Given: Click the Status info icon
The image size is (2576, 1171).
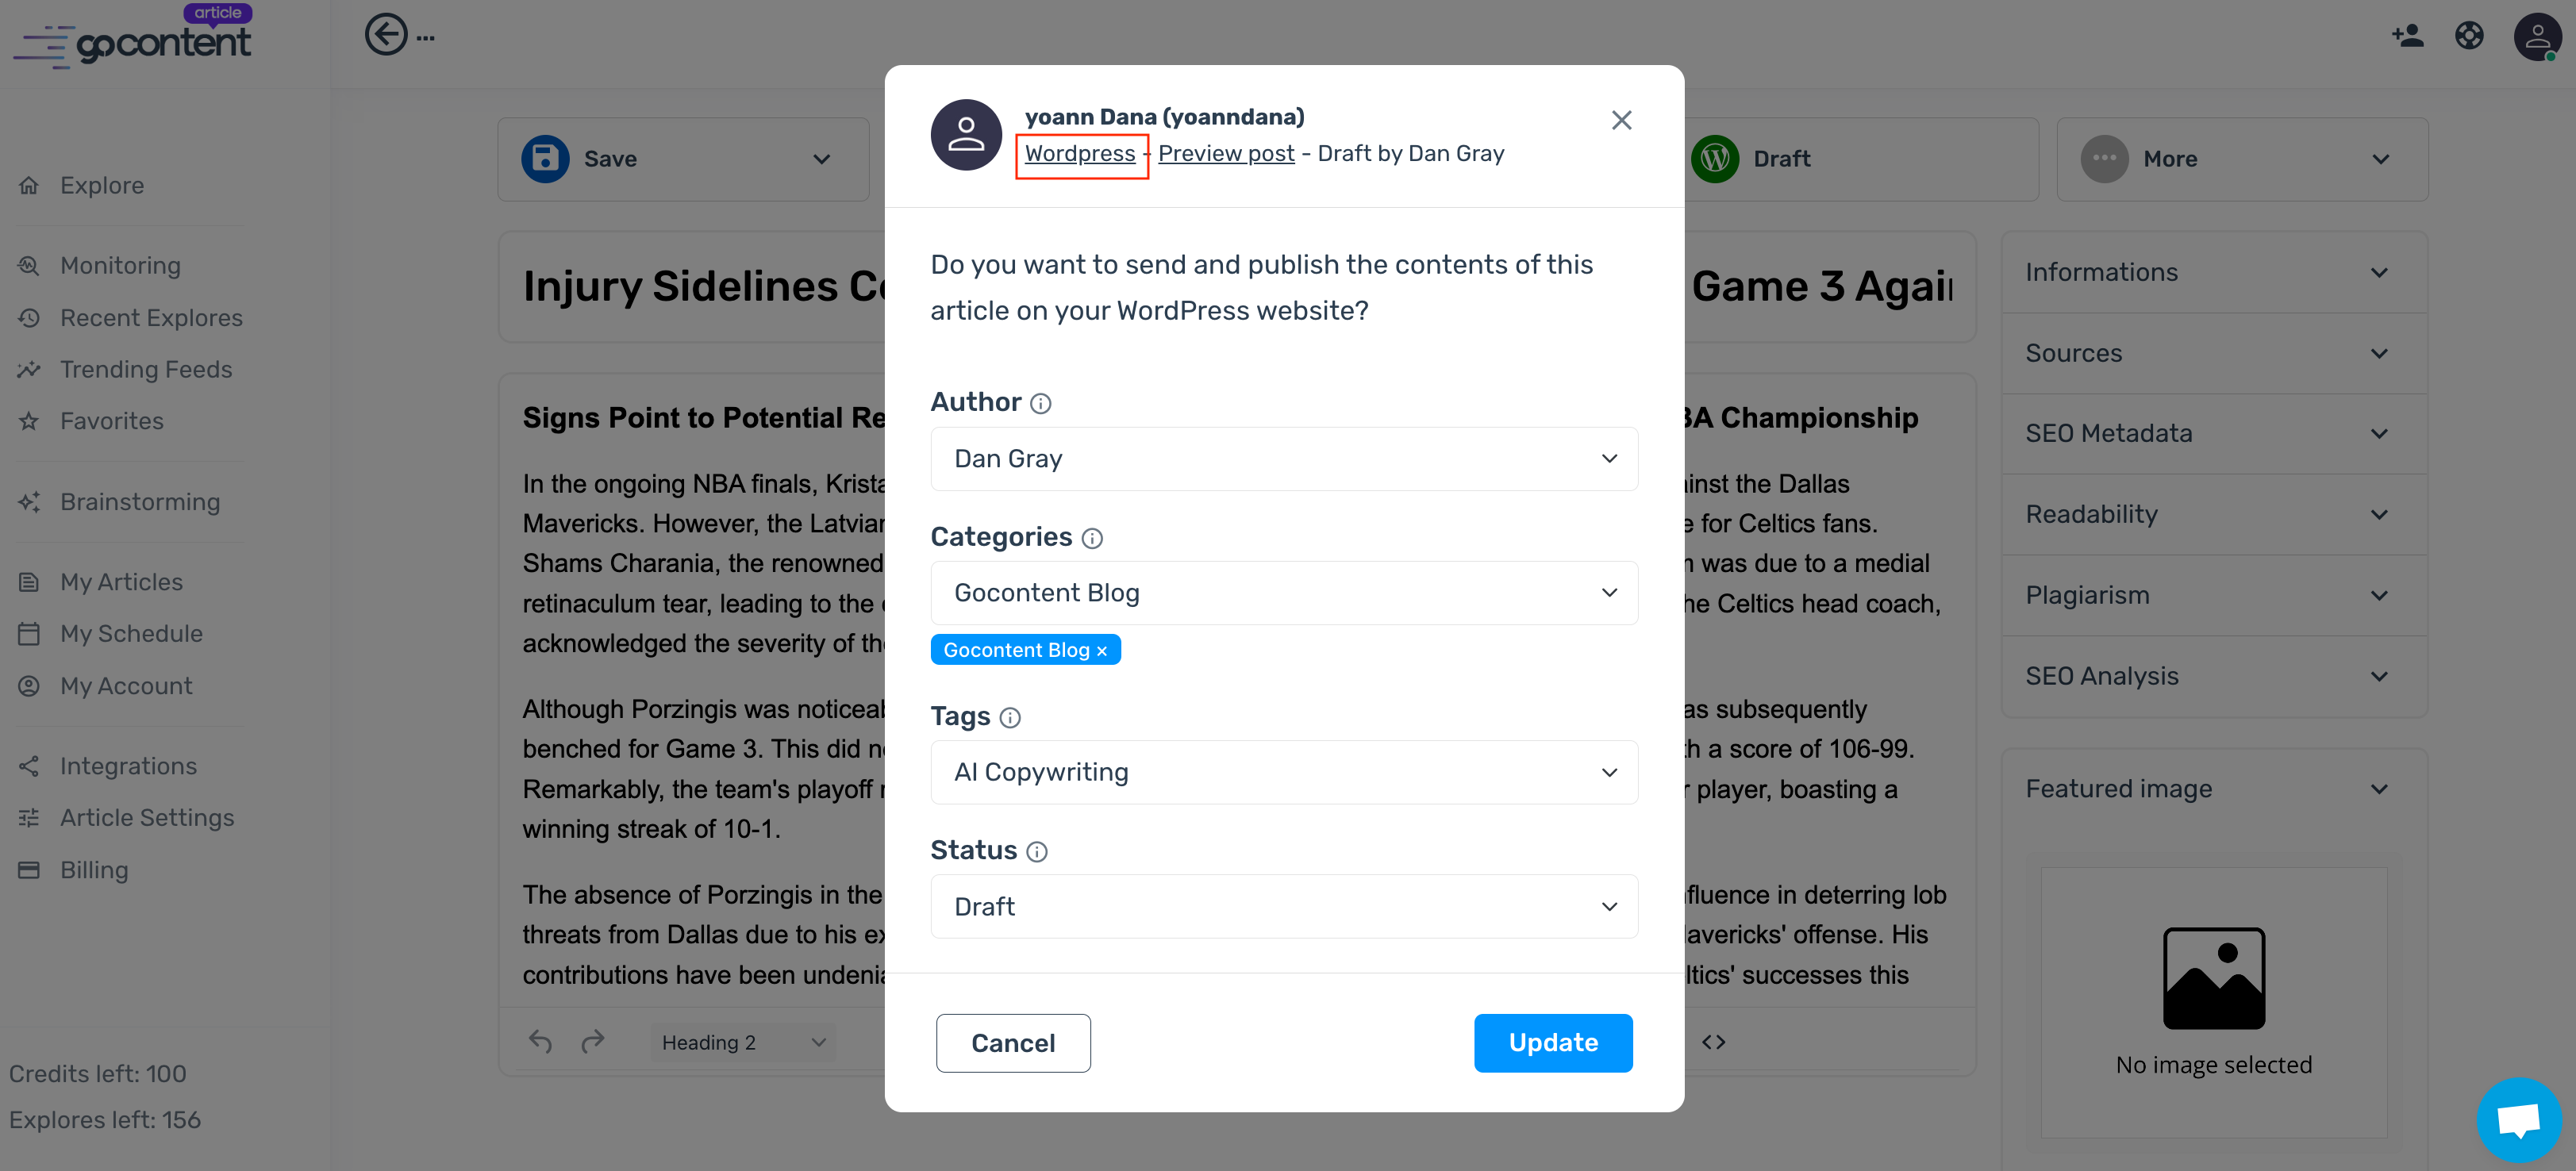Looking at the screenshot, I should (x=1037, y=851).
